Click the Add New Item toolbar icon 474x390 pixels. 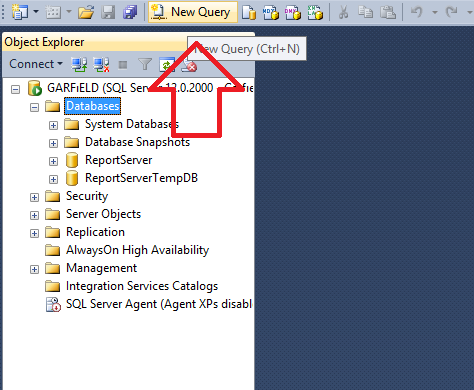pyautogui.click(x=53, y=12)
